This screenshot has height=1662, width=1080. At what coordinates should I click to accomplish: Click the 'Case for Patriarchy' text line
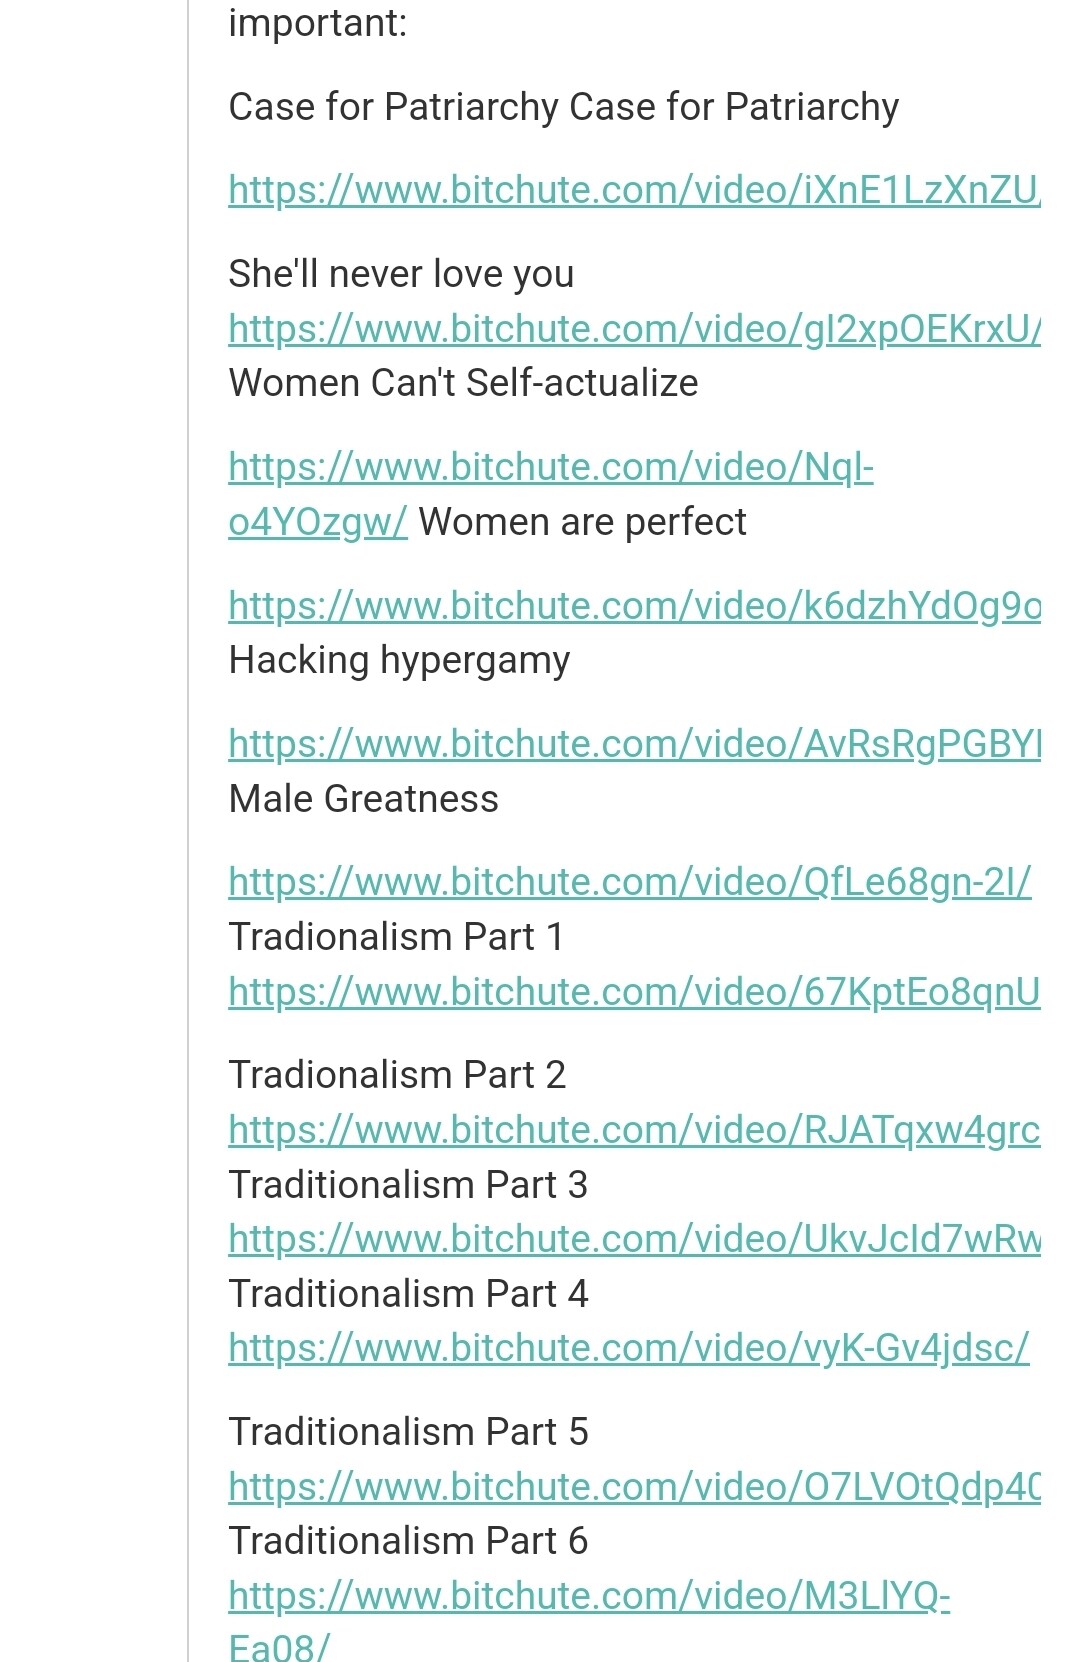pos(564,107)
